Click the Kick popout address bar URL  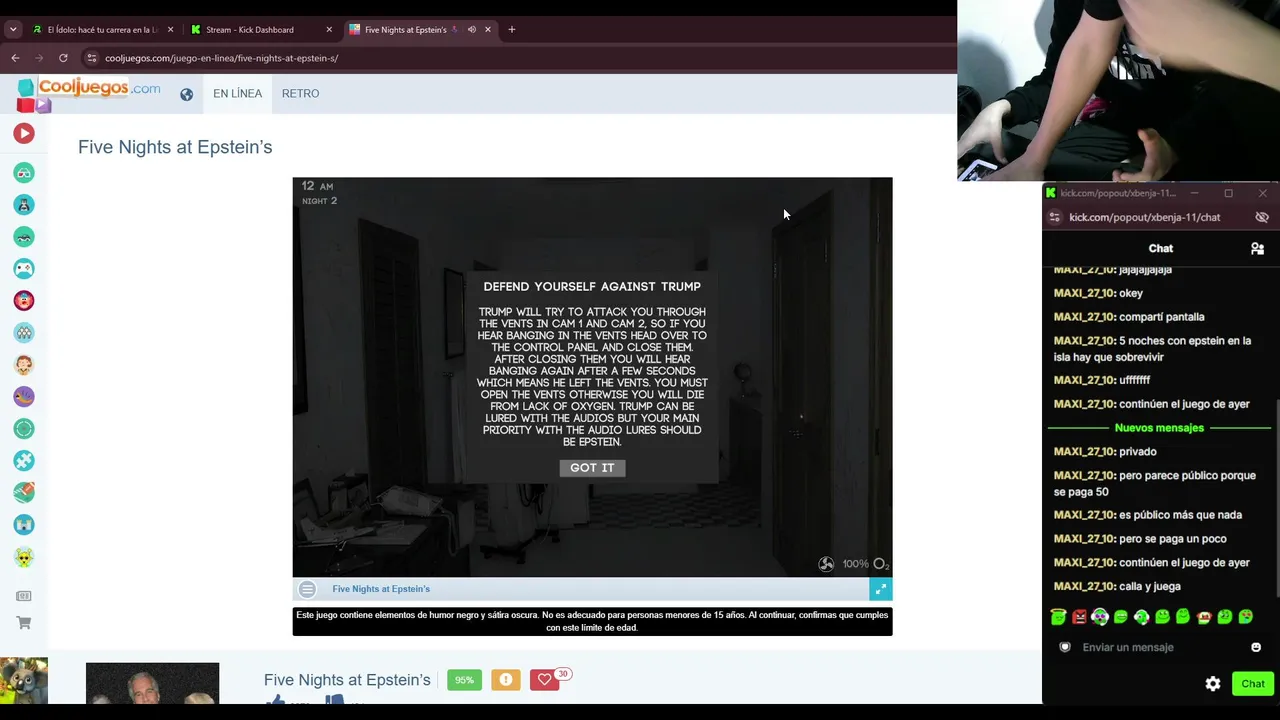click(x=1144, y=217)
